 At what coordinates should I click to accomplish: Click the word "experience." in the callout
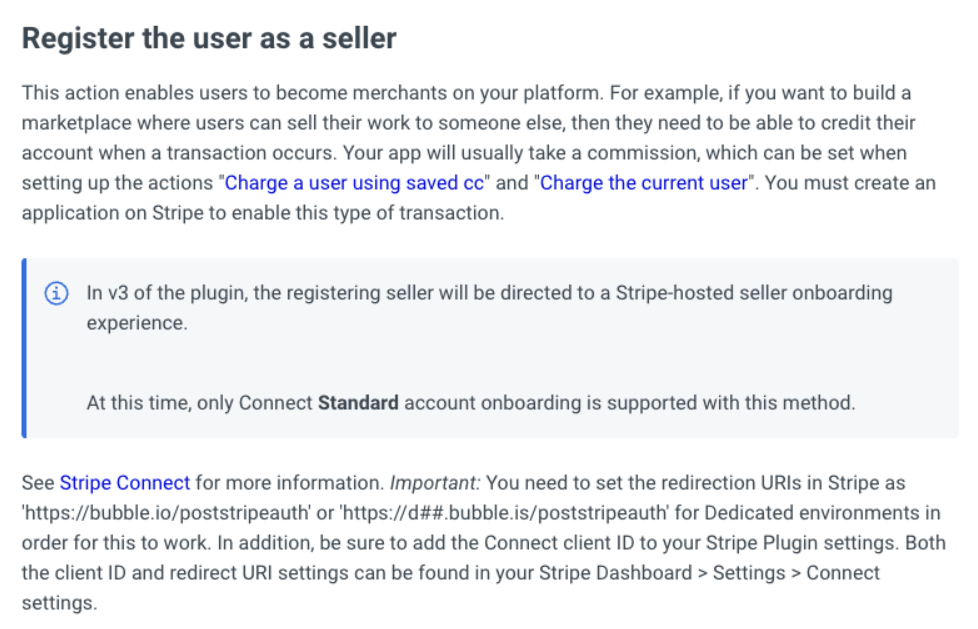pyautogui.click(x=137, y=323)
